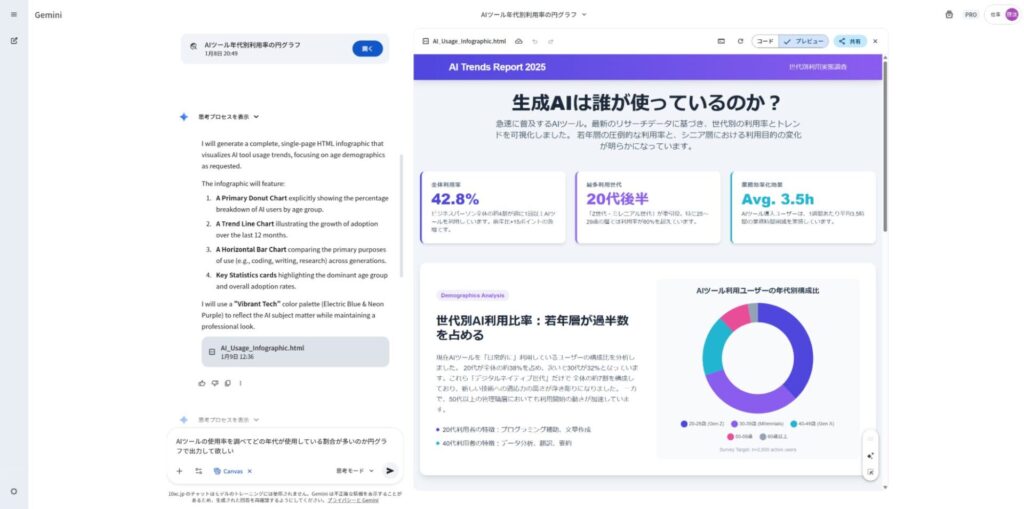
Task: Click the preview scrollbar down arrow
Action: pyautogui.click(x=885, y=487)
